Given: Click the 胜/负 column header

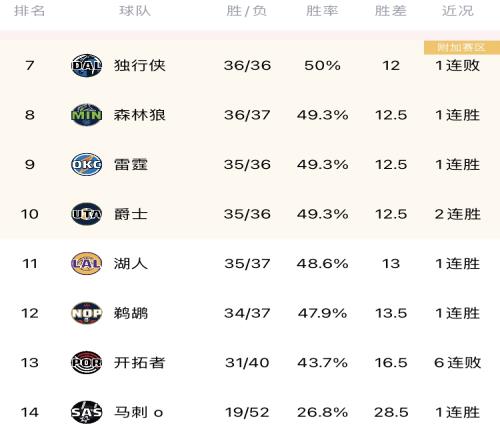Looking at the screenshot, I should click(246, 11).
